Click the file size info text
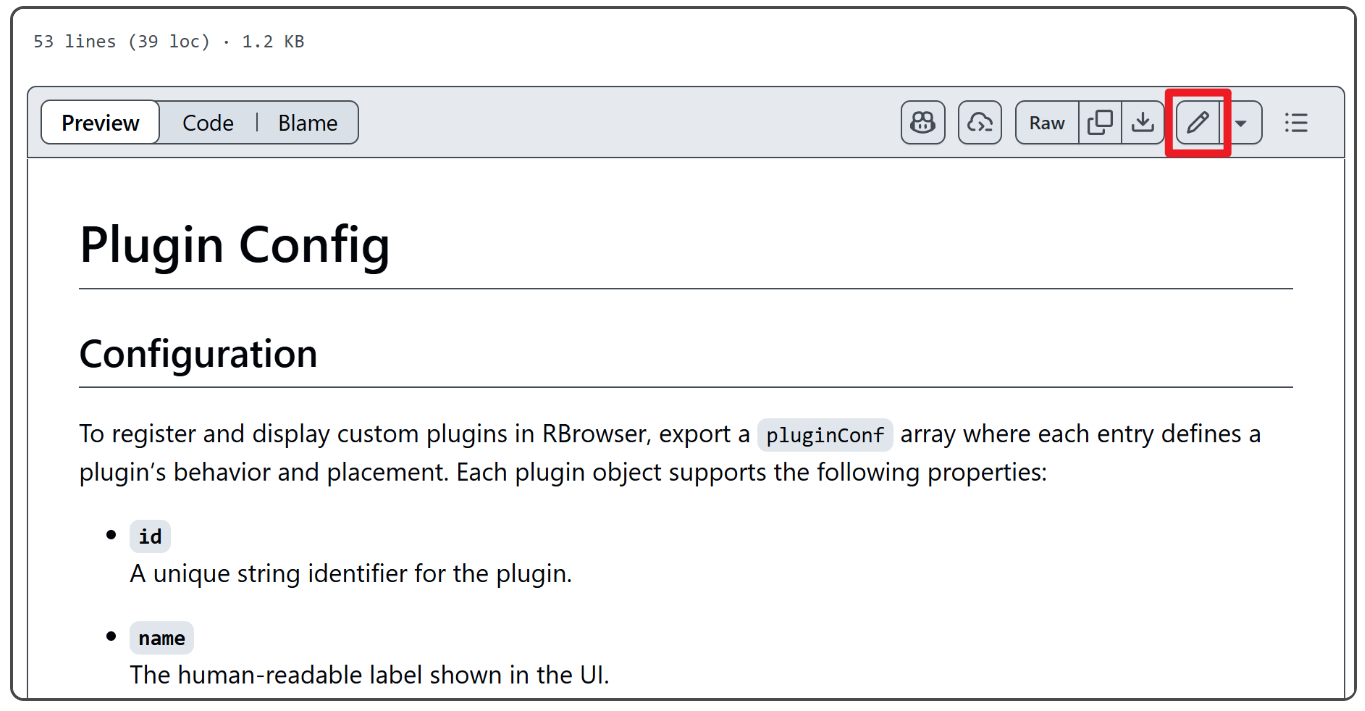This screenshot has width=1365, height=711. (168, 42)
